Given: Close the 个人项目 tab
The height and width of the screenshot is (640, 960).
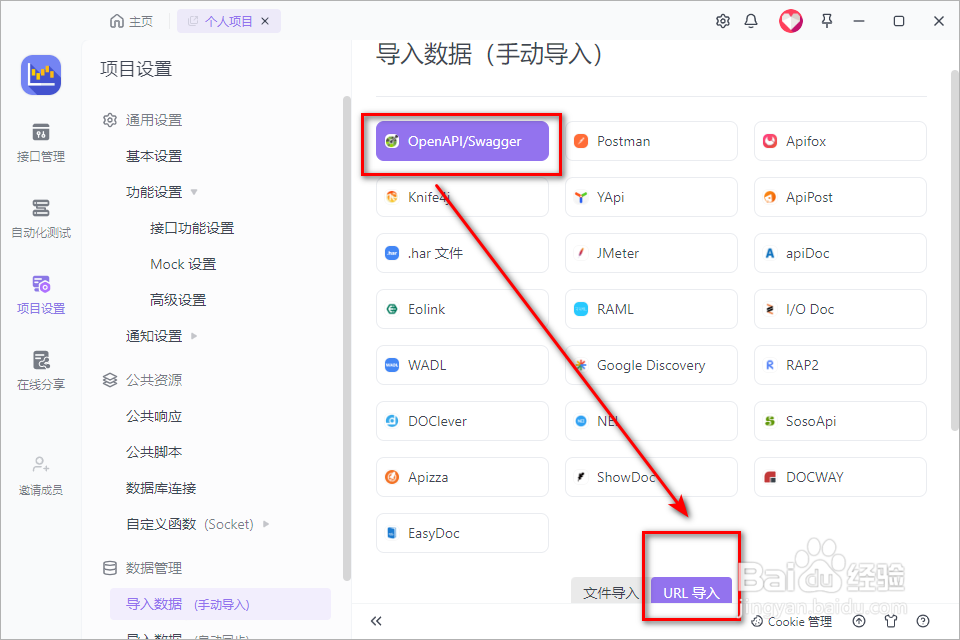Looking at the screenshot, I should tap(265, 21).
